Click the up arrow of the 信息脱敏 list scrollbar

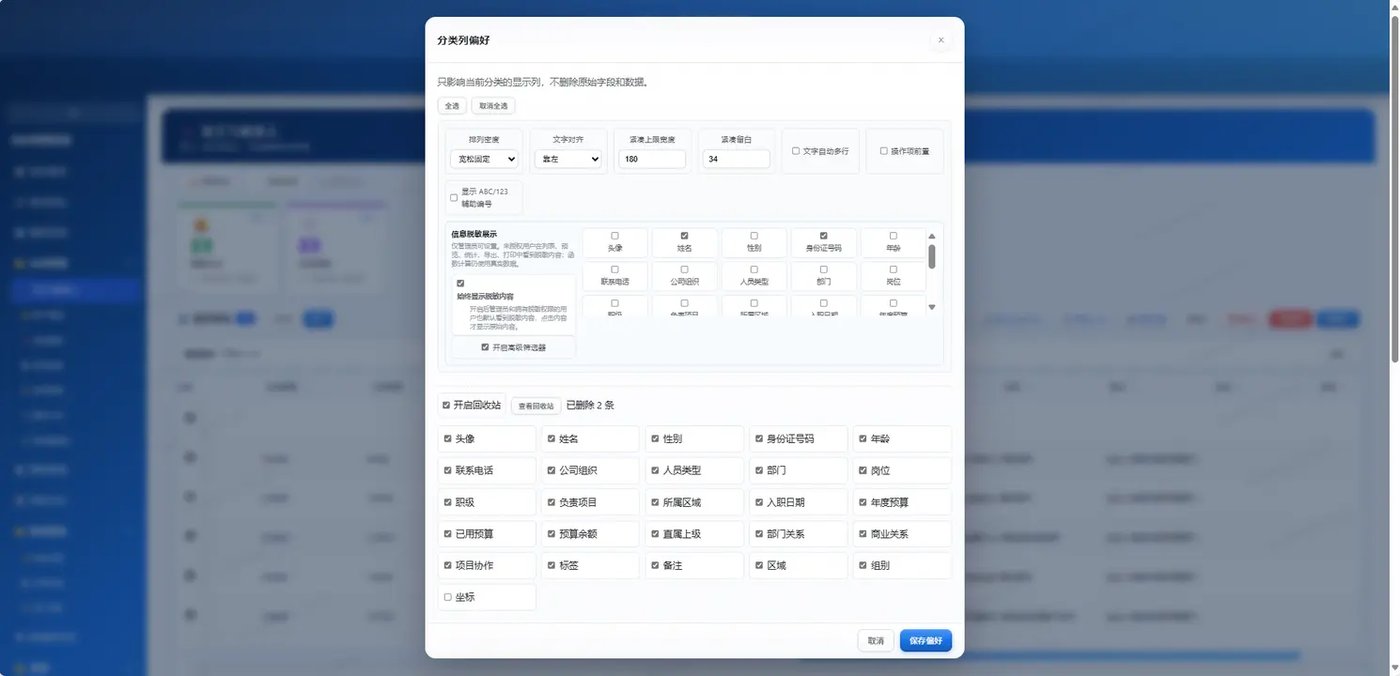click(x=932, y=236)
